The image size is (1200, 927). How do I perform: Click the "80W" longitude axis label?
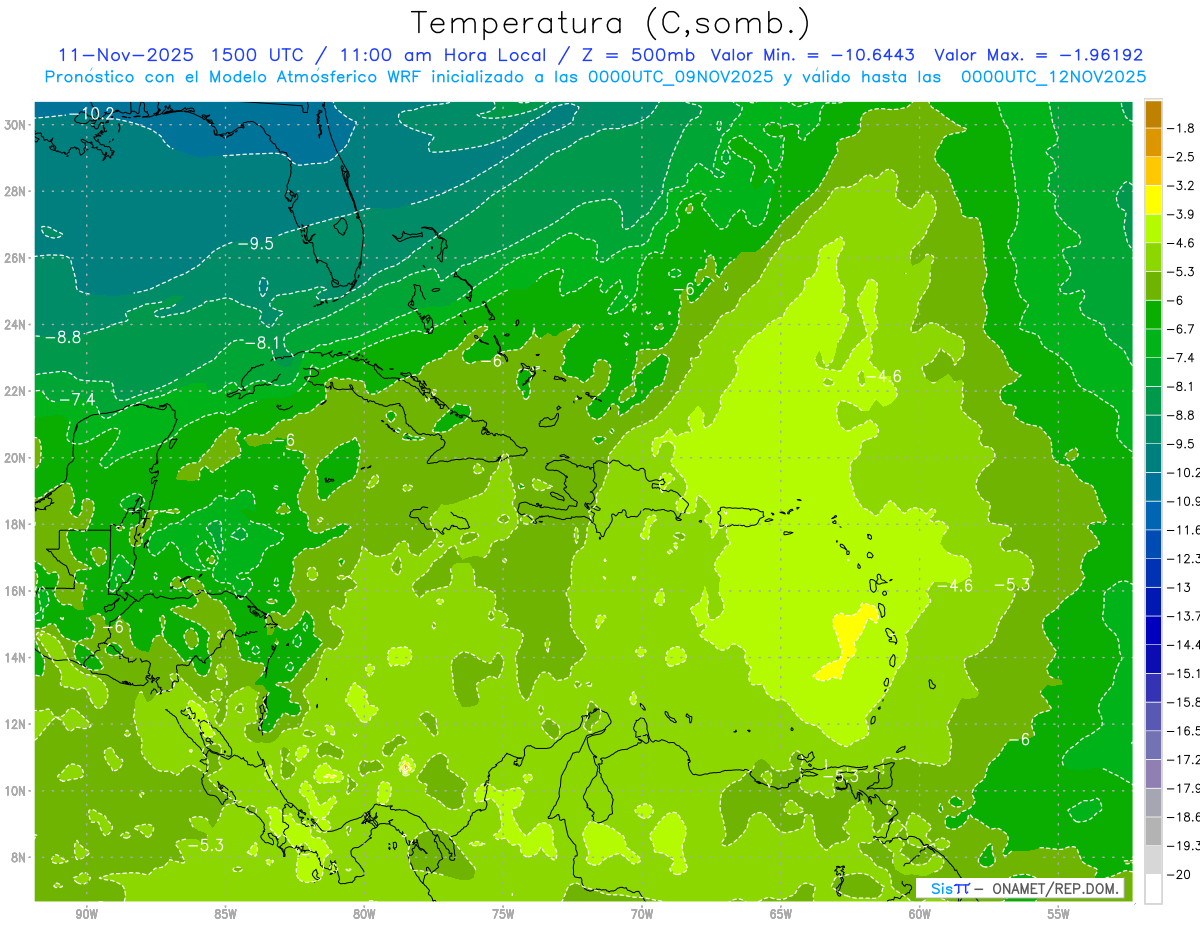[x=365, y=914]
